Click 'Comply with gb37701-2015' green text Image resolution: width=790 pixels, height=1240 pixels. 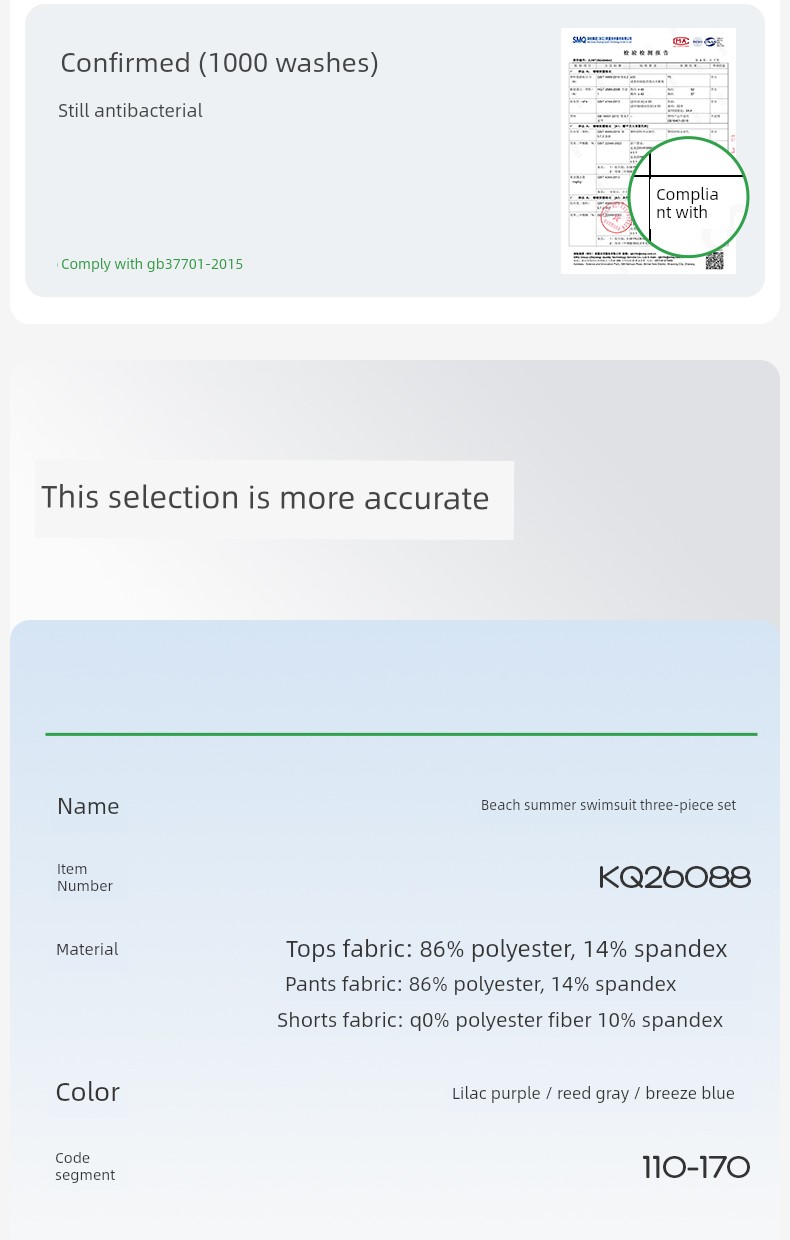pyautogui.click(x=151, y=264)
